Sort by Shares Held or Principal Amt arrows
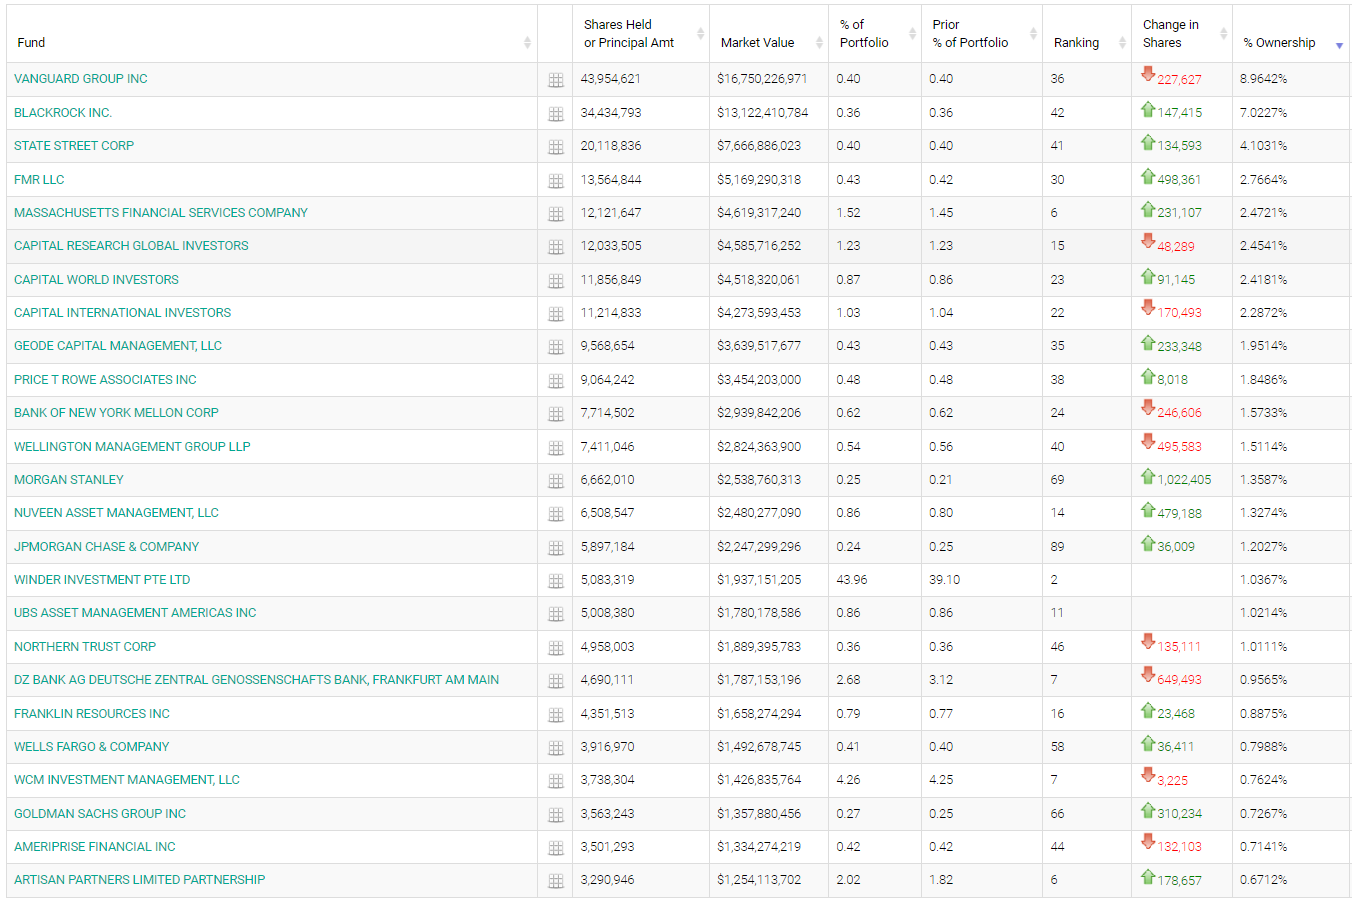 pos(700,34)
